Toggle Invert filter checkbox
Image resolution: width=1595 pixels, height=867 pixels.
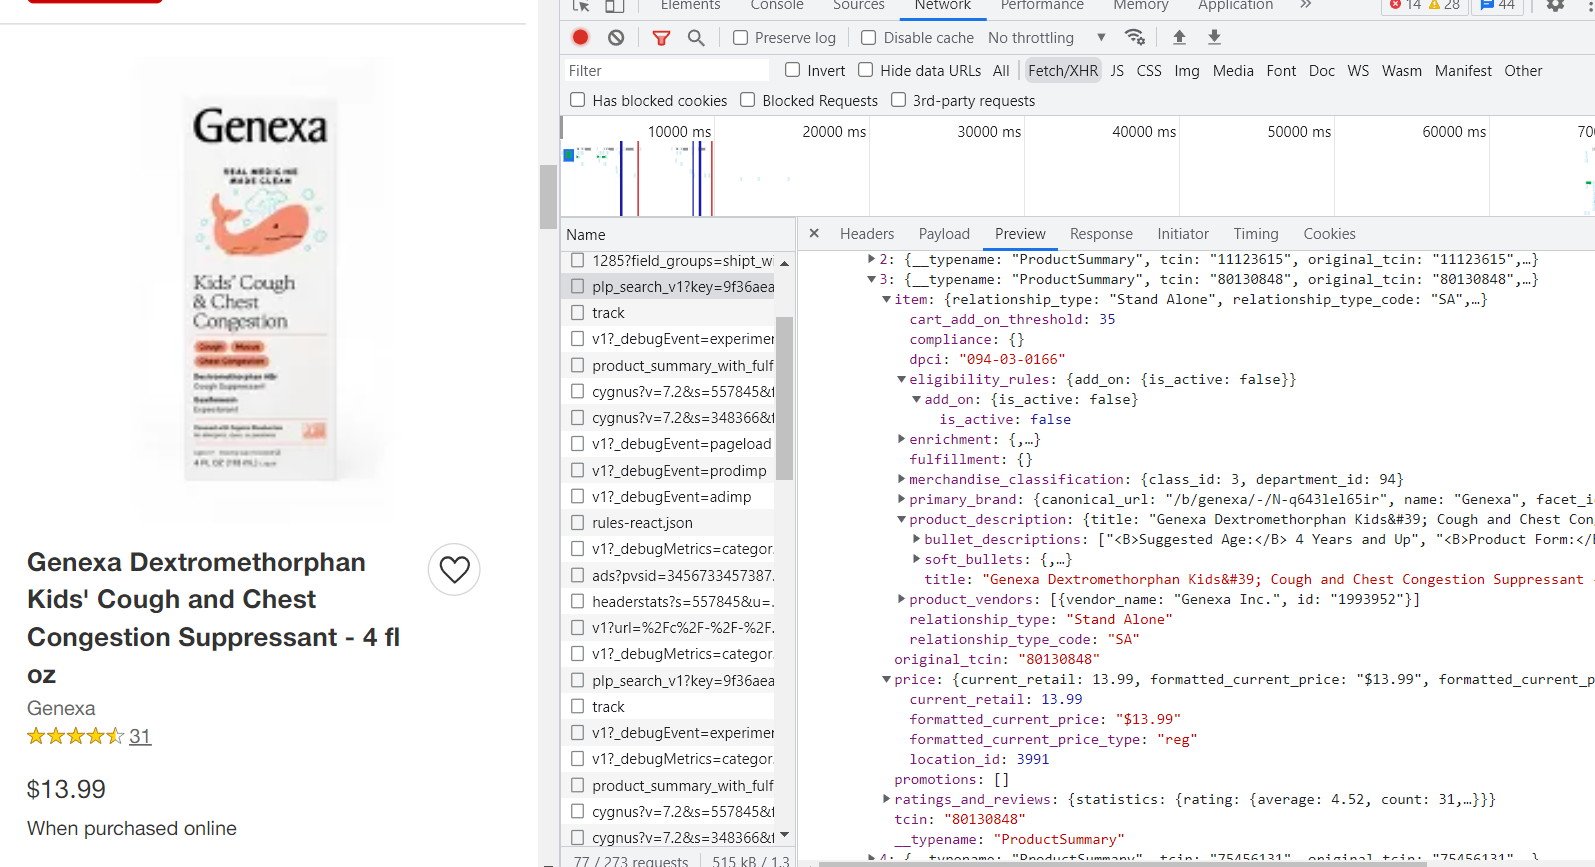pyautogui.click(x=792, y=70)
